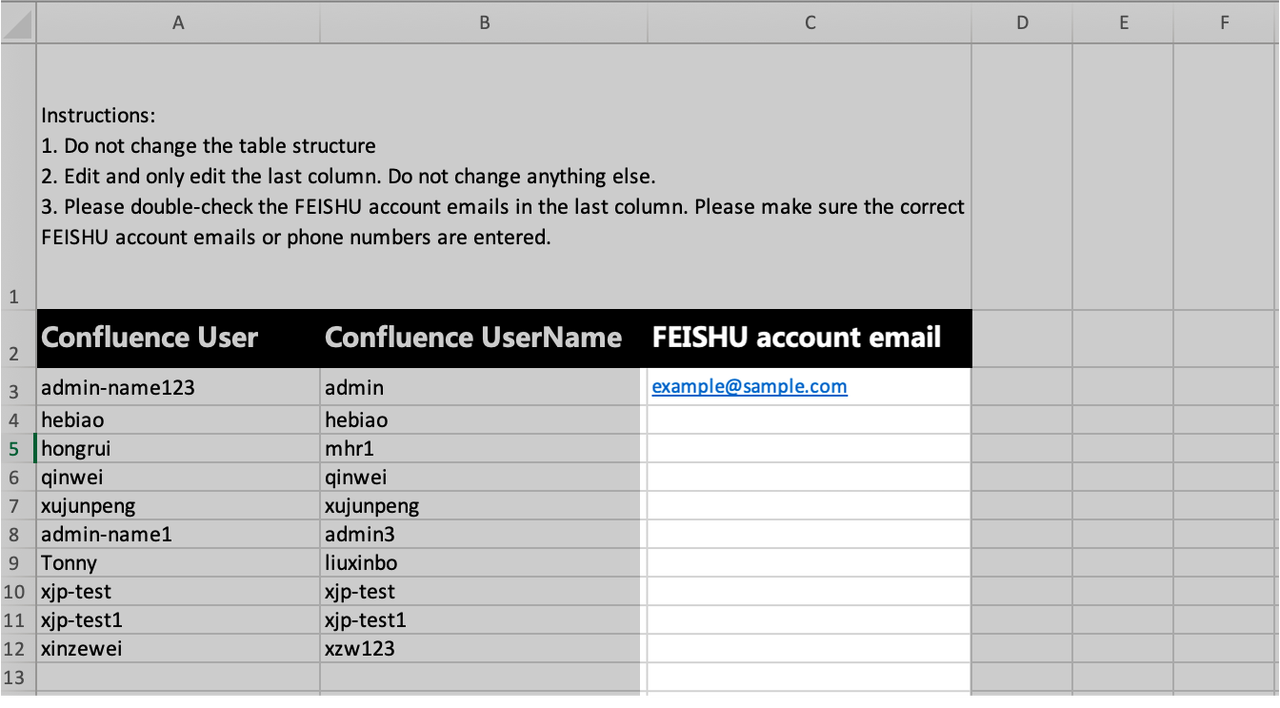
Task: Select the 'admin-name123' cell
Action: (x=178, y=388)
